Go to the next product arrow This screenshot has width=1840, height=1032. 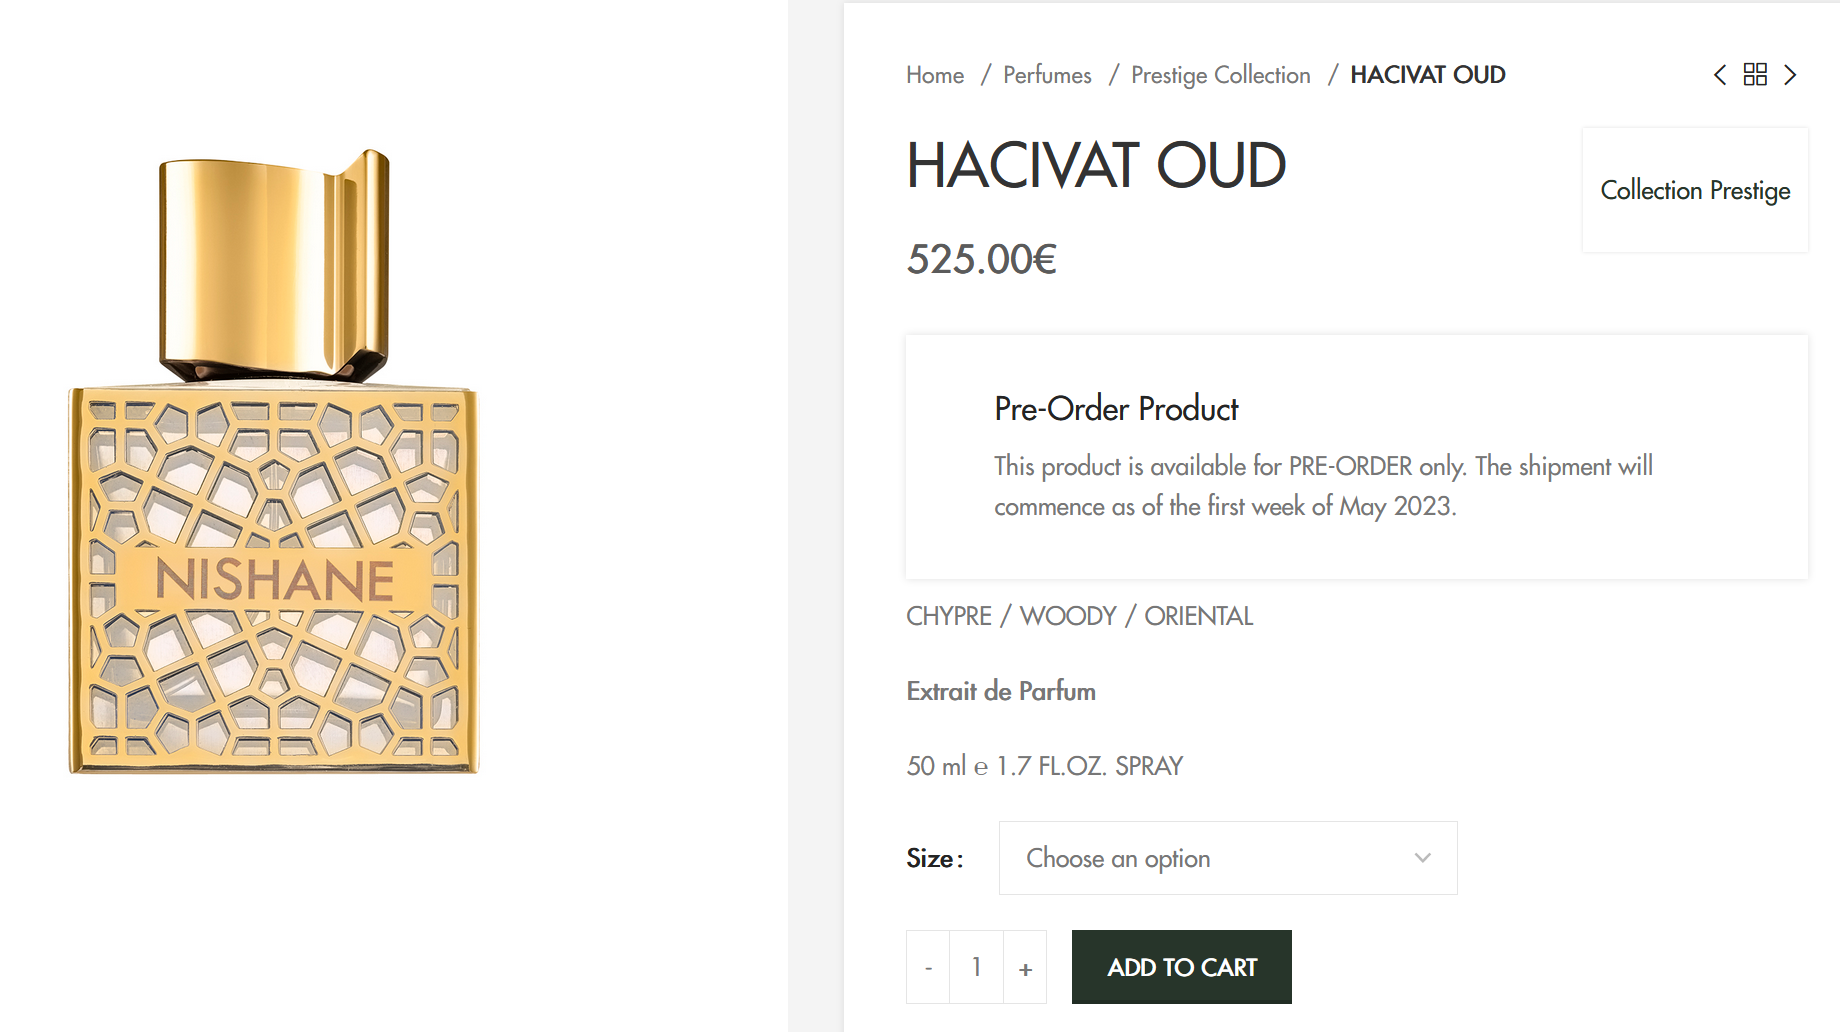pos(1790,75)
